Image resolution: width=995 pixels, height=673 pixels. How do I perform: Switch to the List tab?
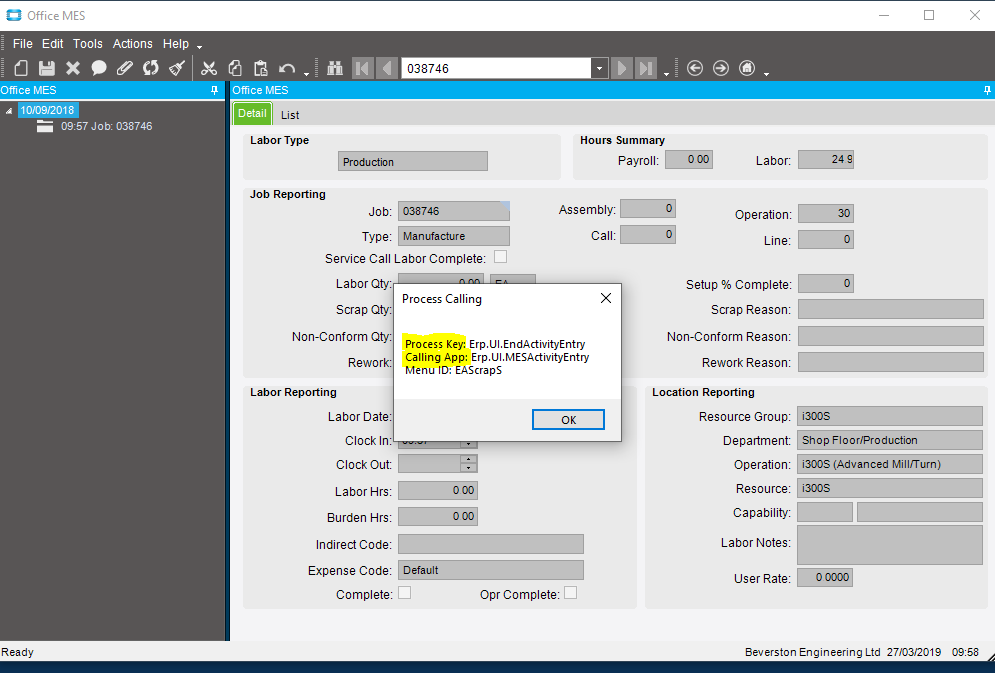point(290,115)
